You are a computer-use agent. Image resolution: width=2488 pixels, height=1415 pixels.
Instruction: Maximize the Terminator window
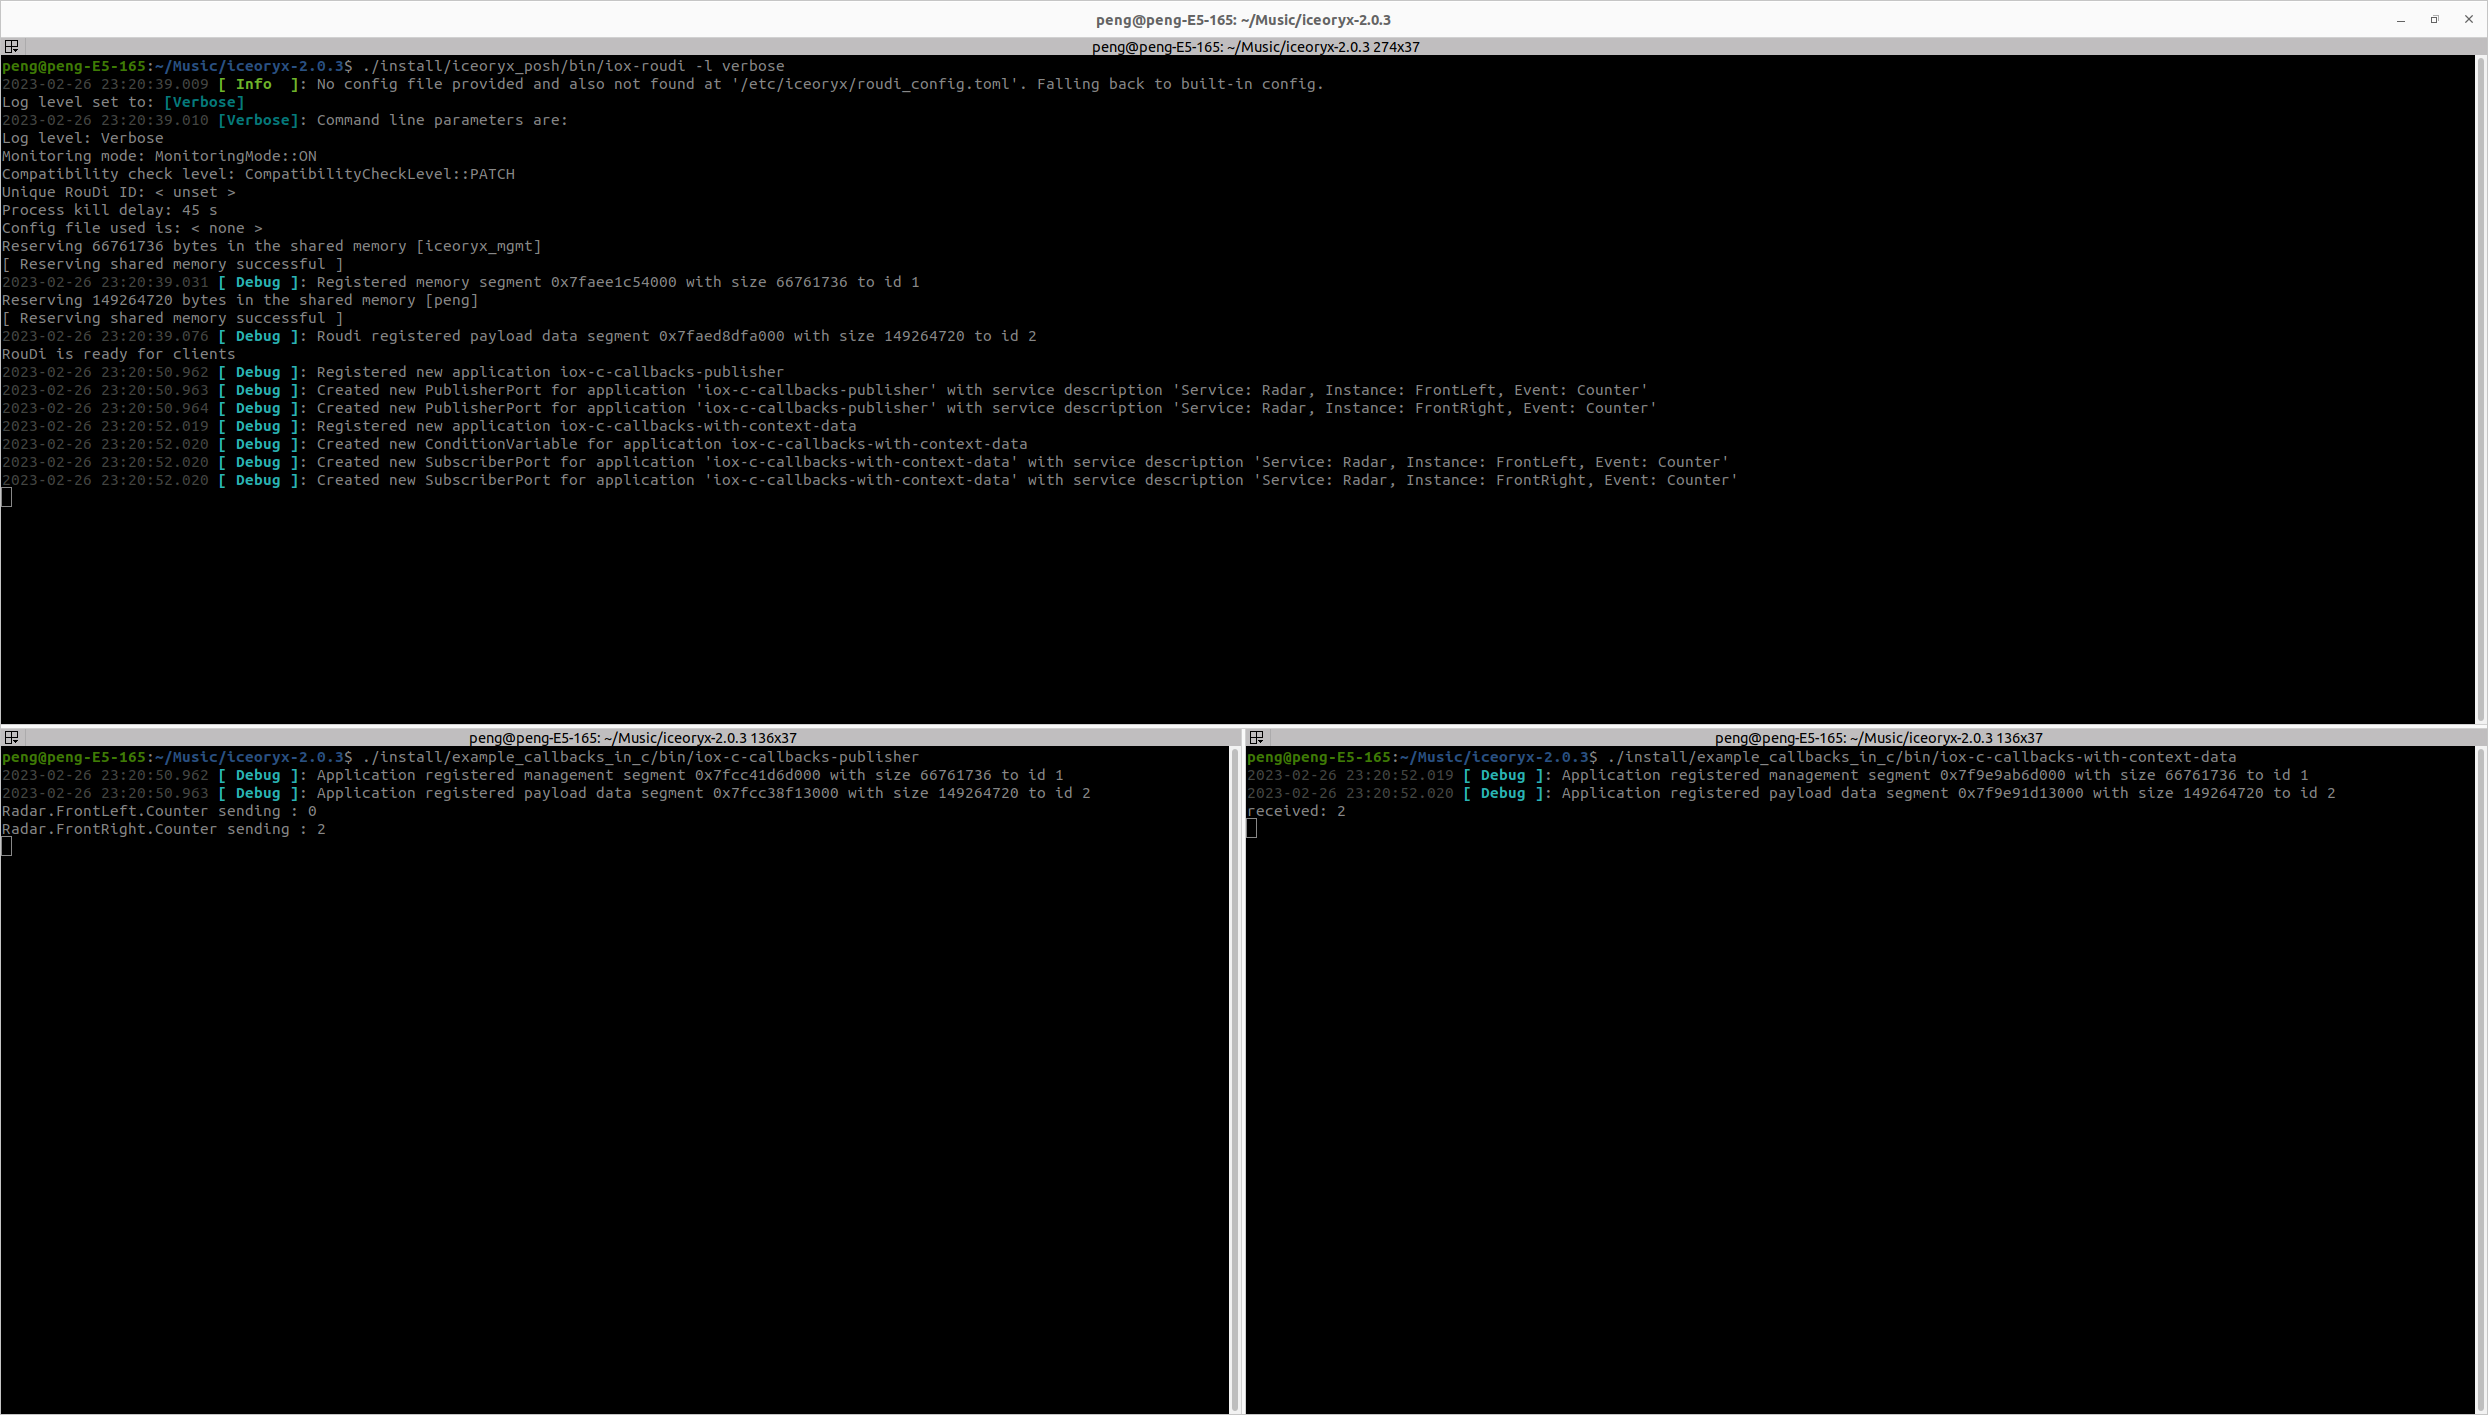pos(2433,19)
